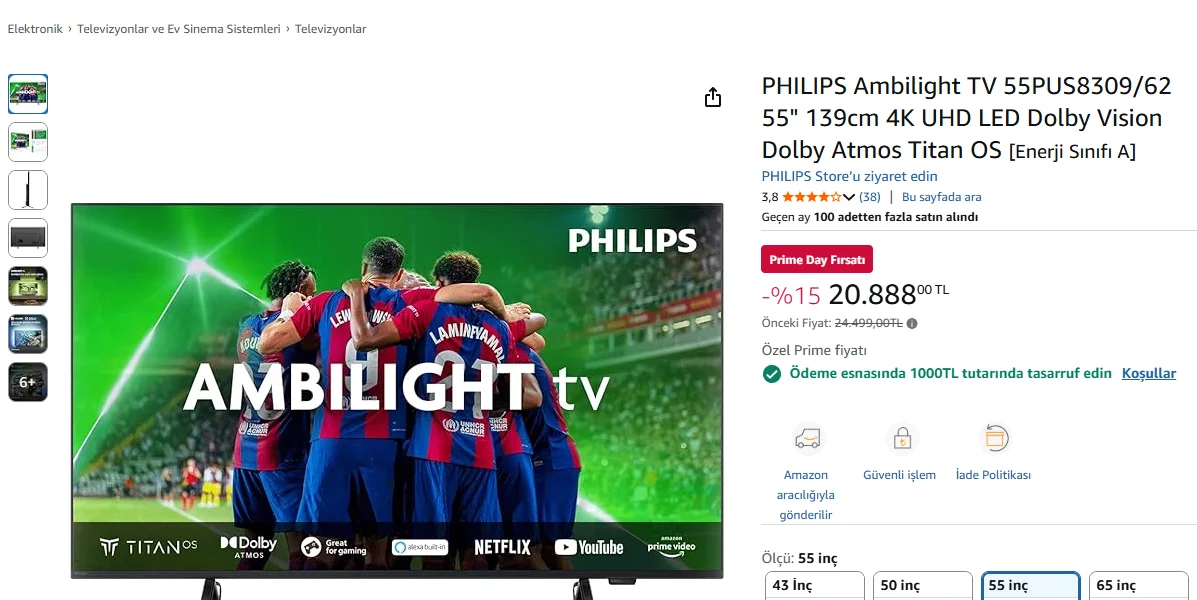Image resolution: width=1197 pixels, height=600 pixels.
Task: Visit the PHILIPS Store link
Action: (849, 176)
